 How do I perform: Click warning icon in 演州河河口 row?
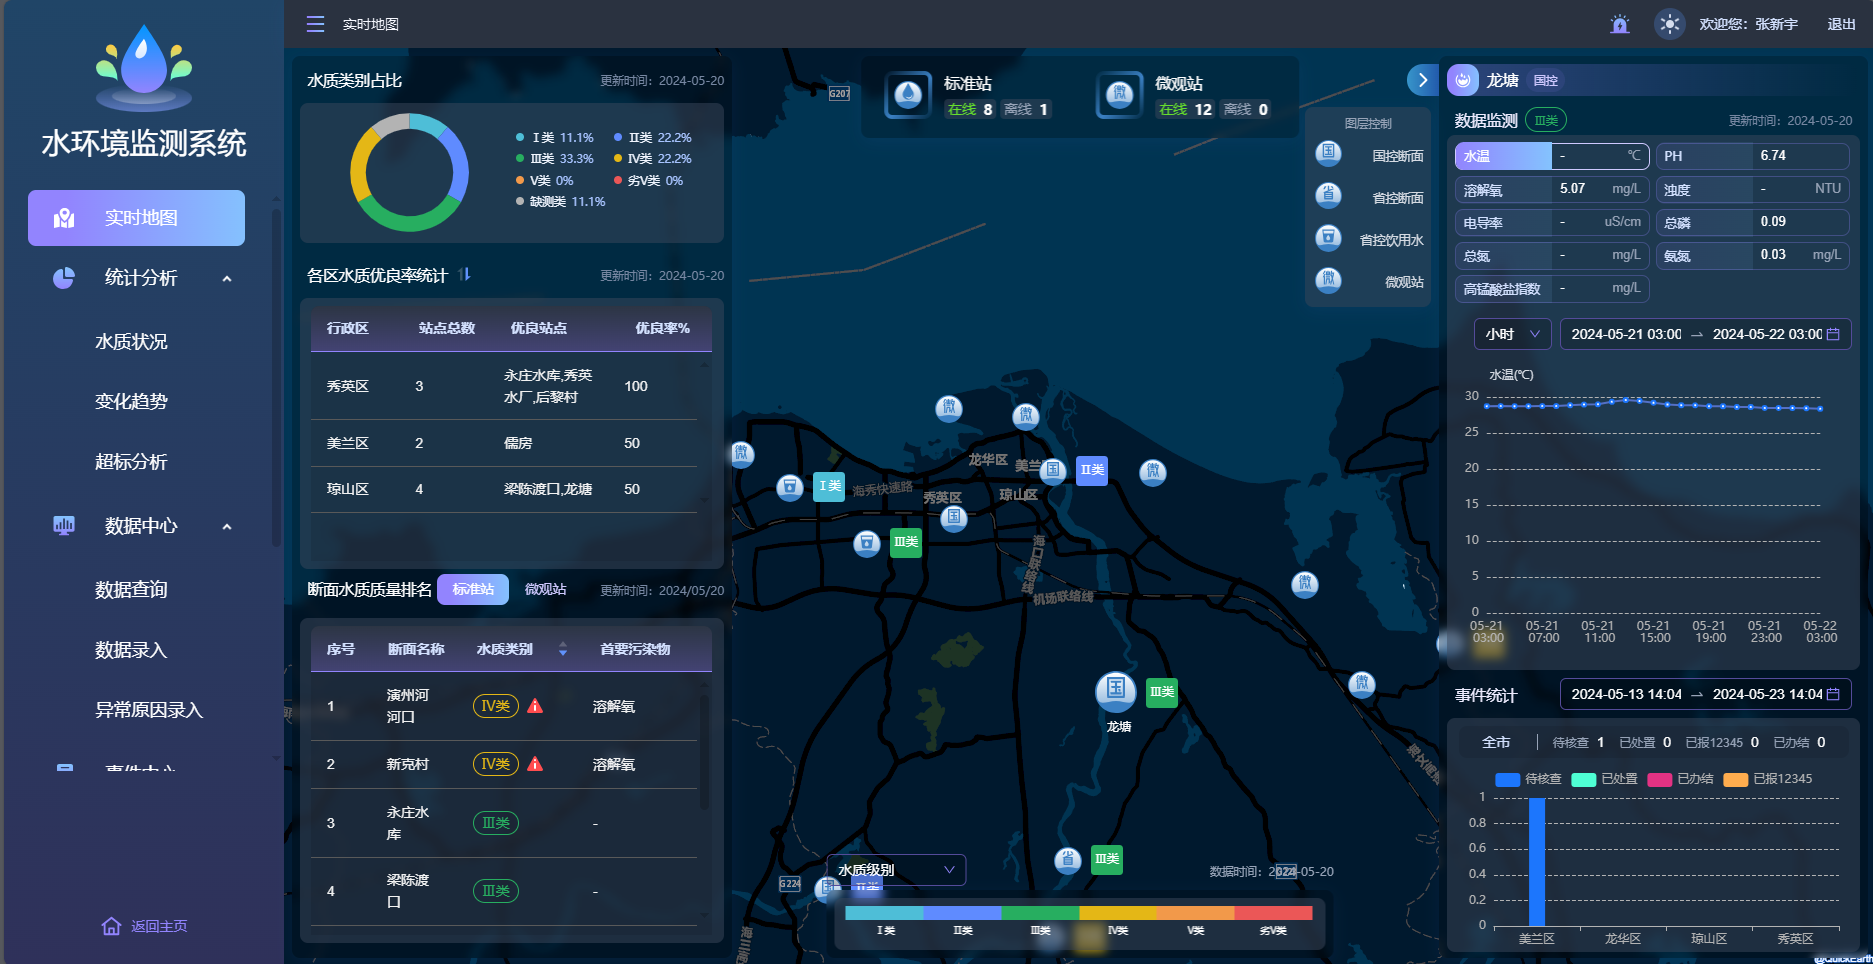click(535, 706)
